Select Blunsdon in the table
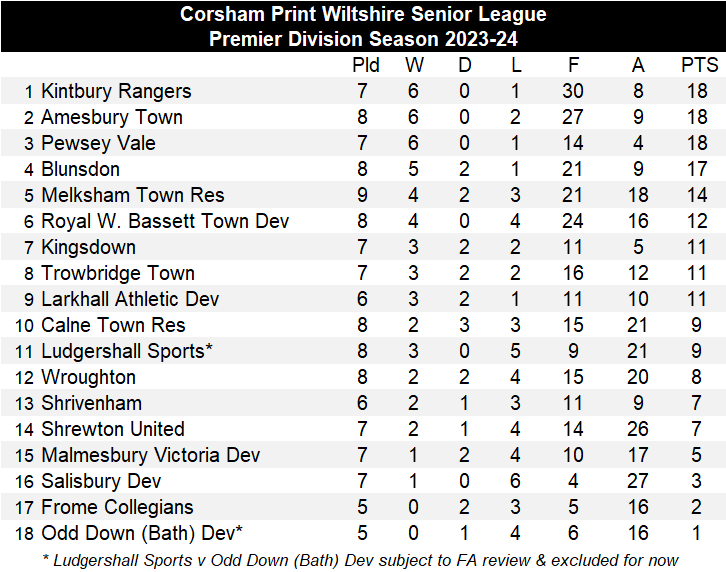 (x=80, y=169)
